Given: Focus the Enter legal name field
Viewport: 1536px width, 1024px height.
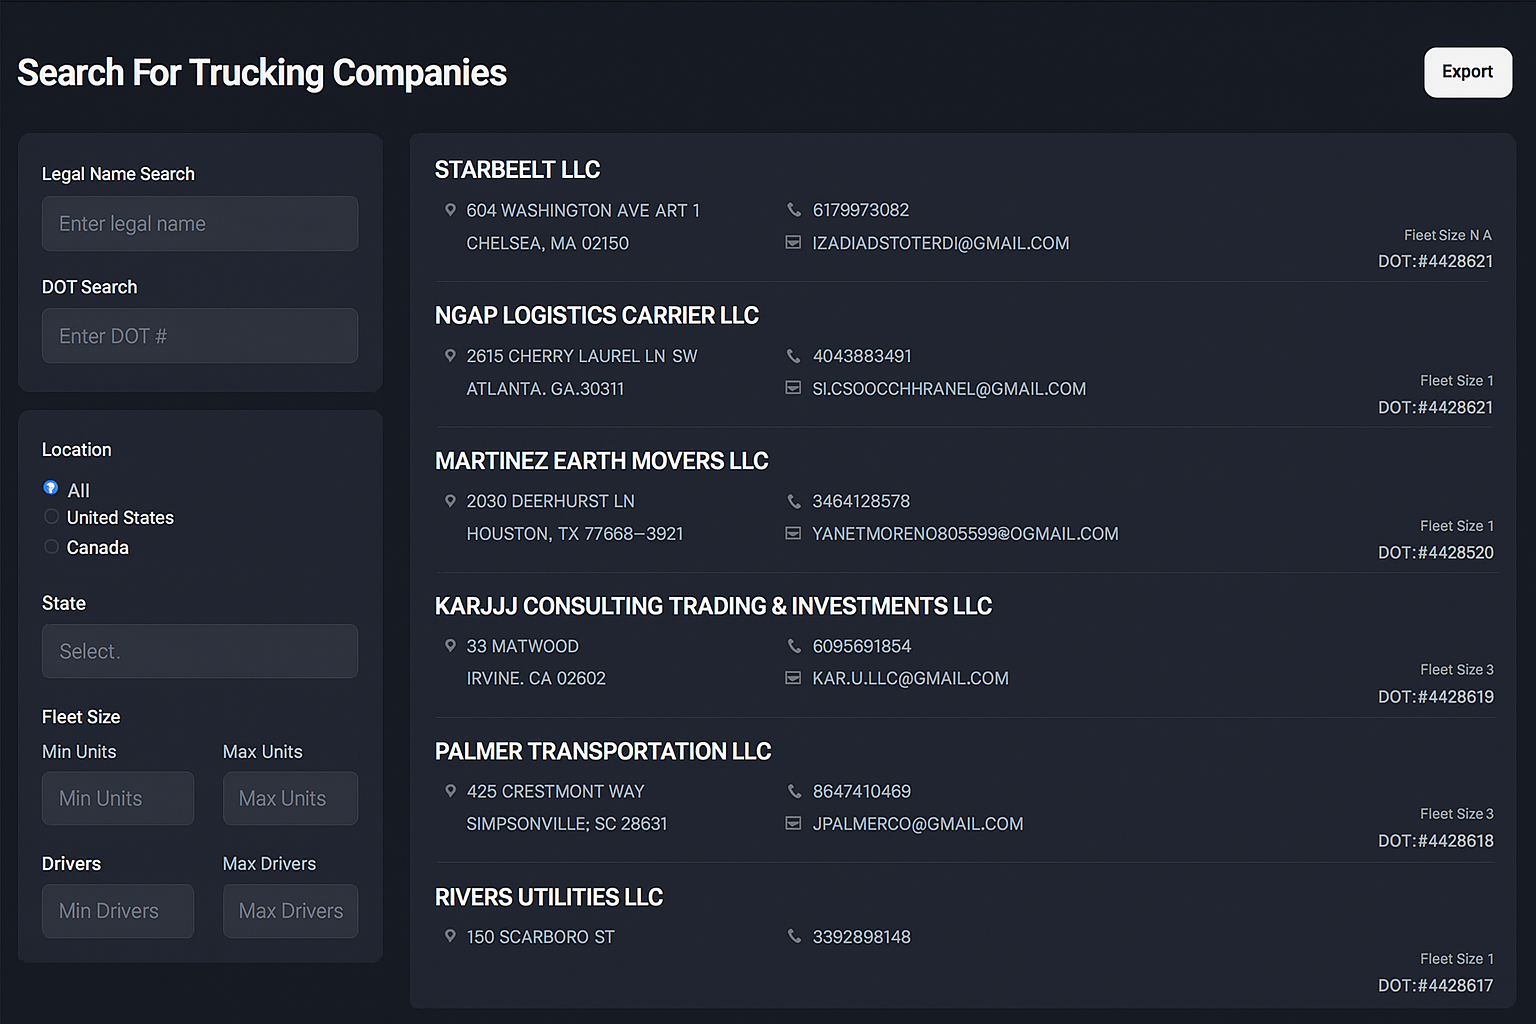Looking at the screenshot, I should 200,224.
